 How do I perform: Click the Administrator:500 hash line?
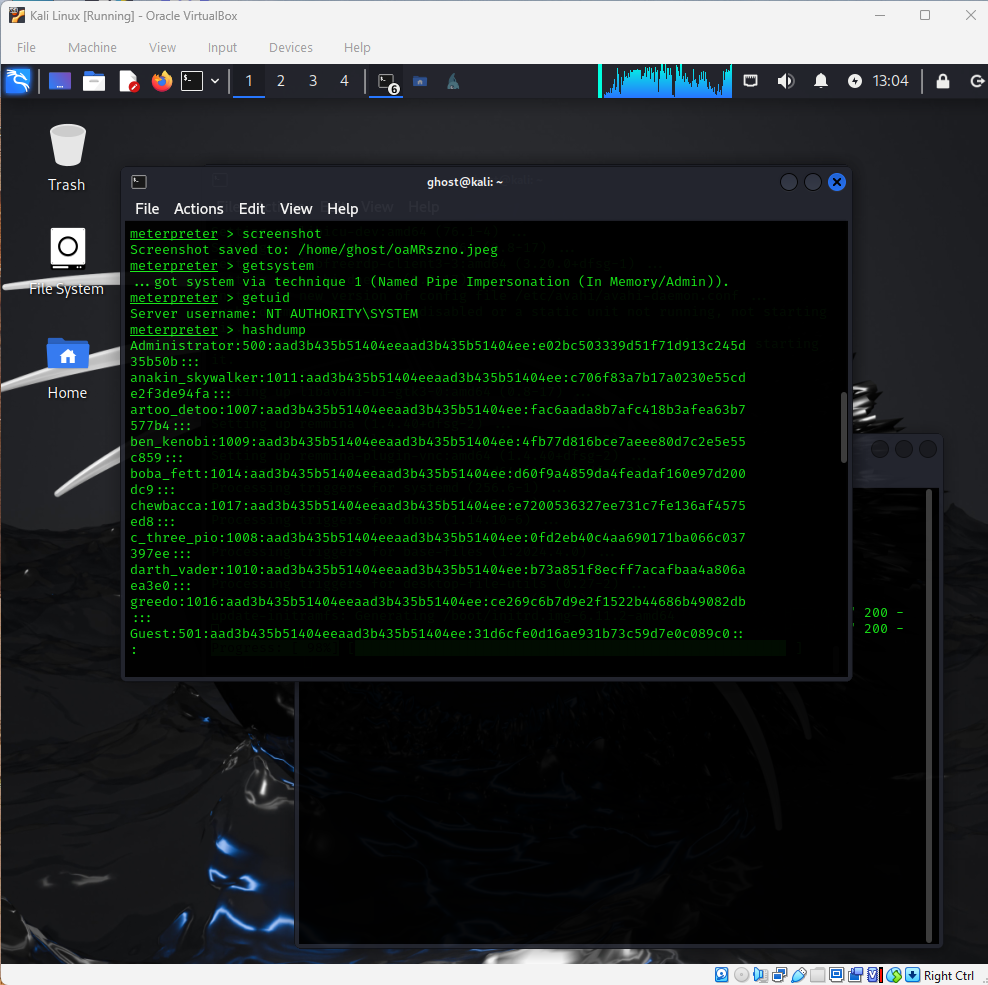(x=437, y=354)
